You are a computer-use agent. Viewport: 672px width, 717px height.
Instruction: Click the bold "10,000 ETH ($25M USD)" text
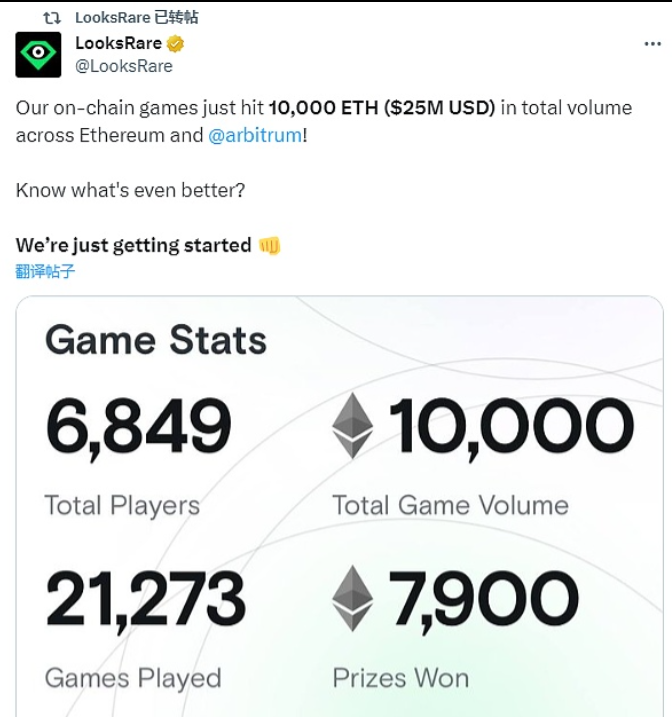382,108
